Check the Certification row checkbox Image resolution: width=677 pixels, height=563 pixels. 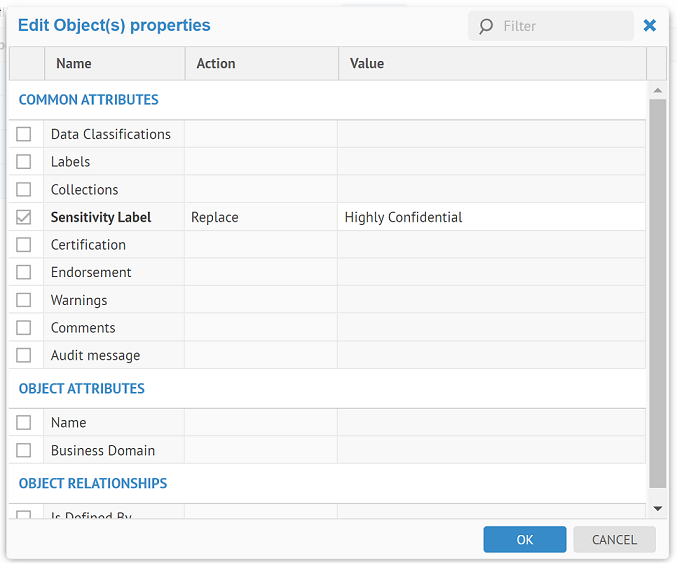tap(24, 245)
